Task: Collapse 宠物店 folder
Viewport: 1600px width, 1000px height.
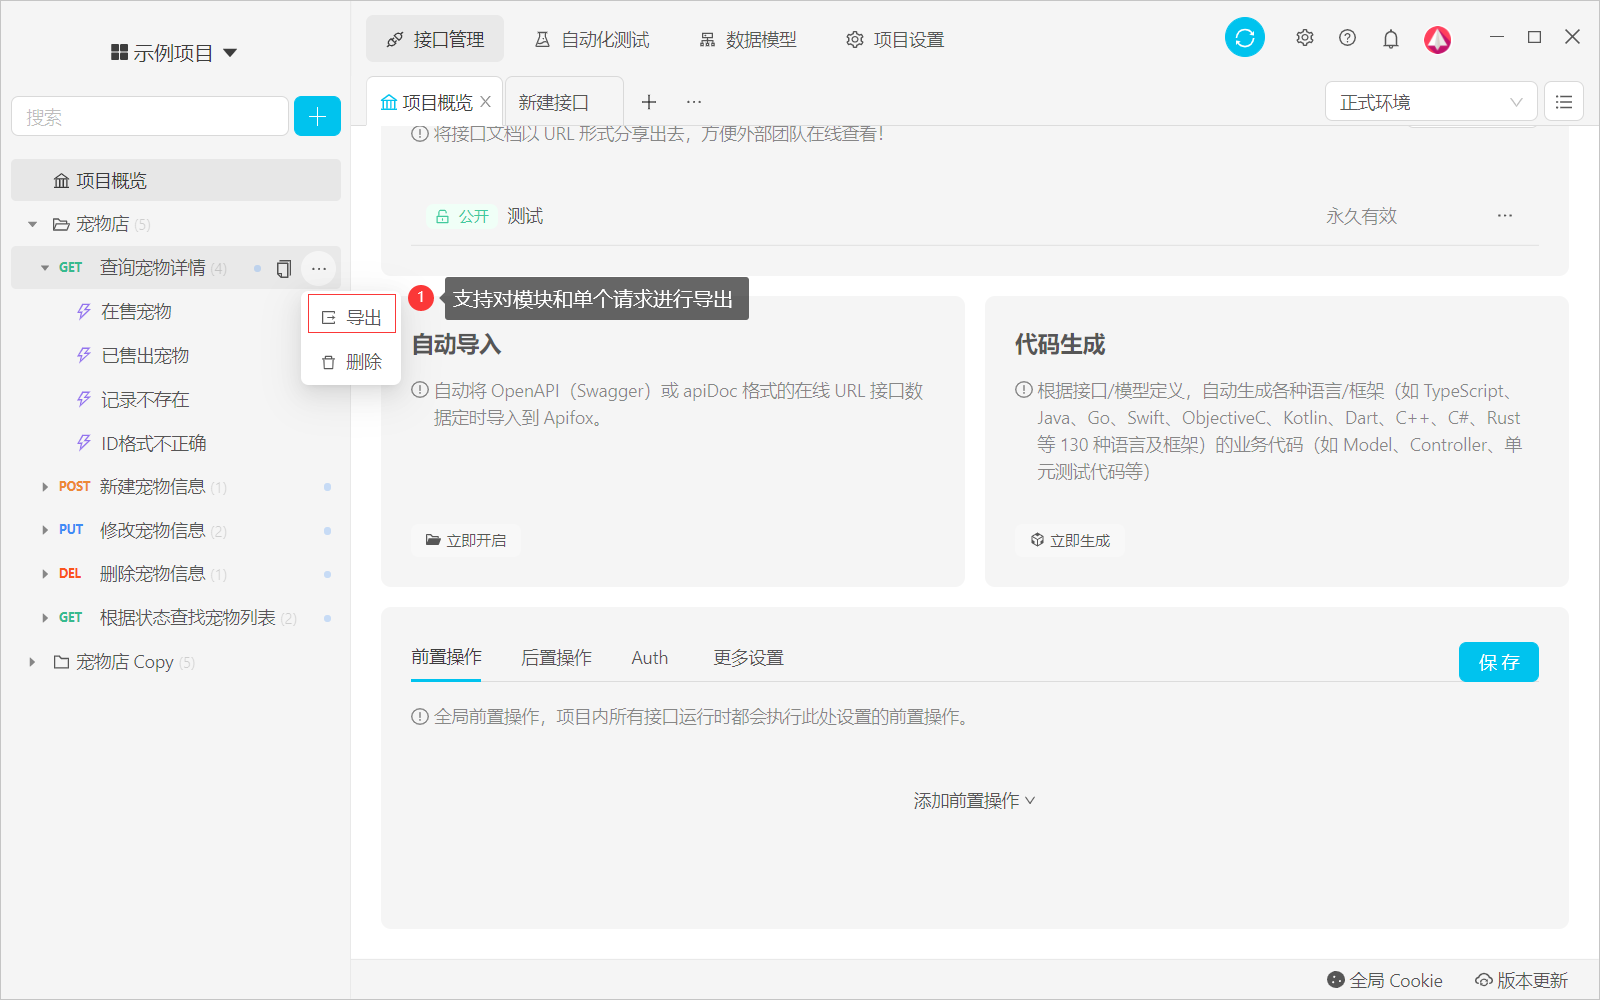Action: pos(33,224)
